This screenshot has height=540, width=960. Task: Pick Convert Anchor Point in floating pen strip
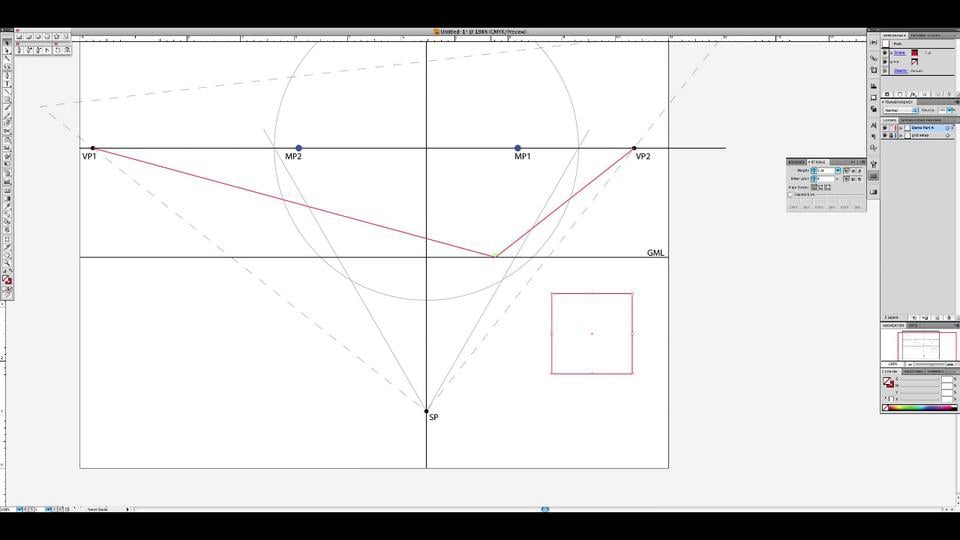pos(48,50)
